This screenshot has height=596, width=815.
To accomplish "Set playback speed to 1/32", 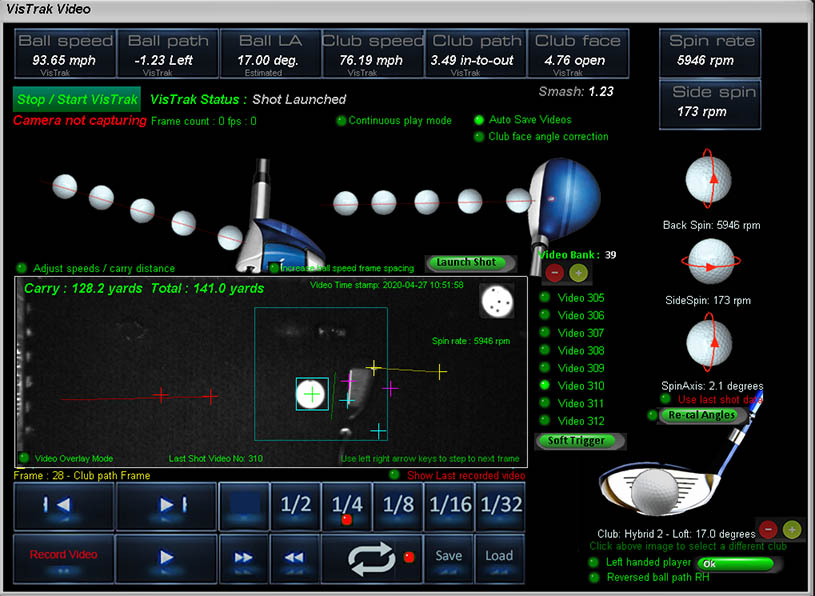I will click(500, 506).
